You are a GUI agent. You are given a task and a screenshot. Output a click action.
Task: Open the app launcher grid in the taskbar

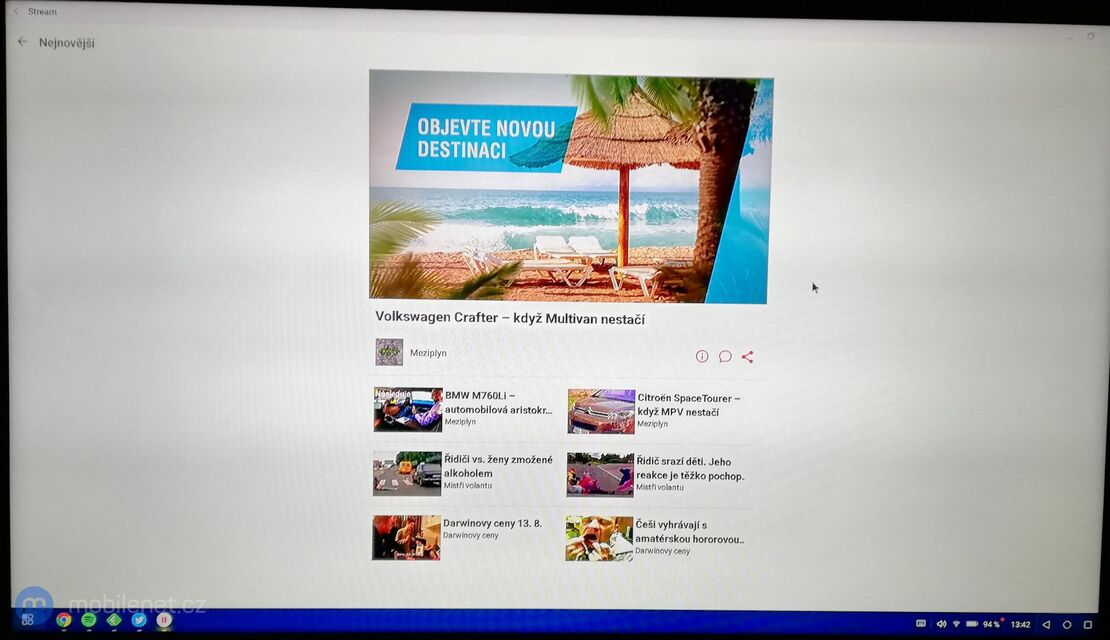coord(27,620)
